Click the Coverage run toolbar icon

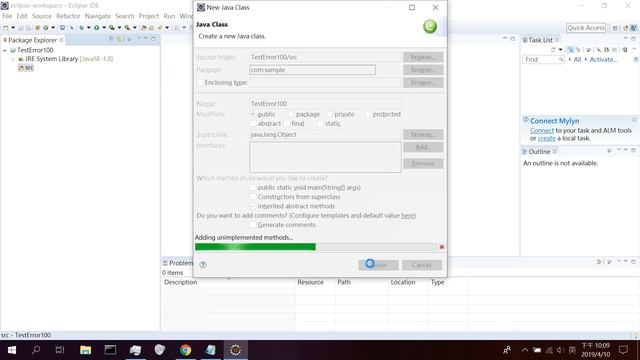click(x=111, y=28)
